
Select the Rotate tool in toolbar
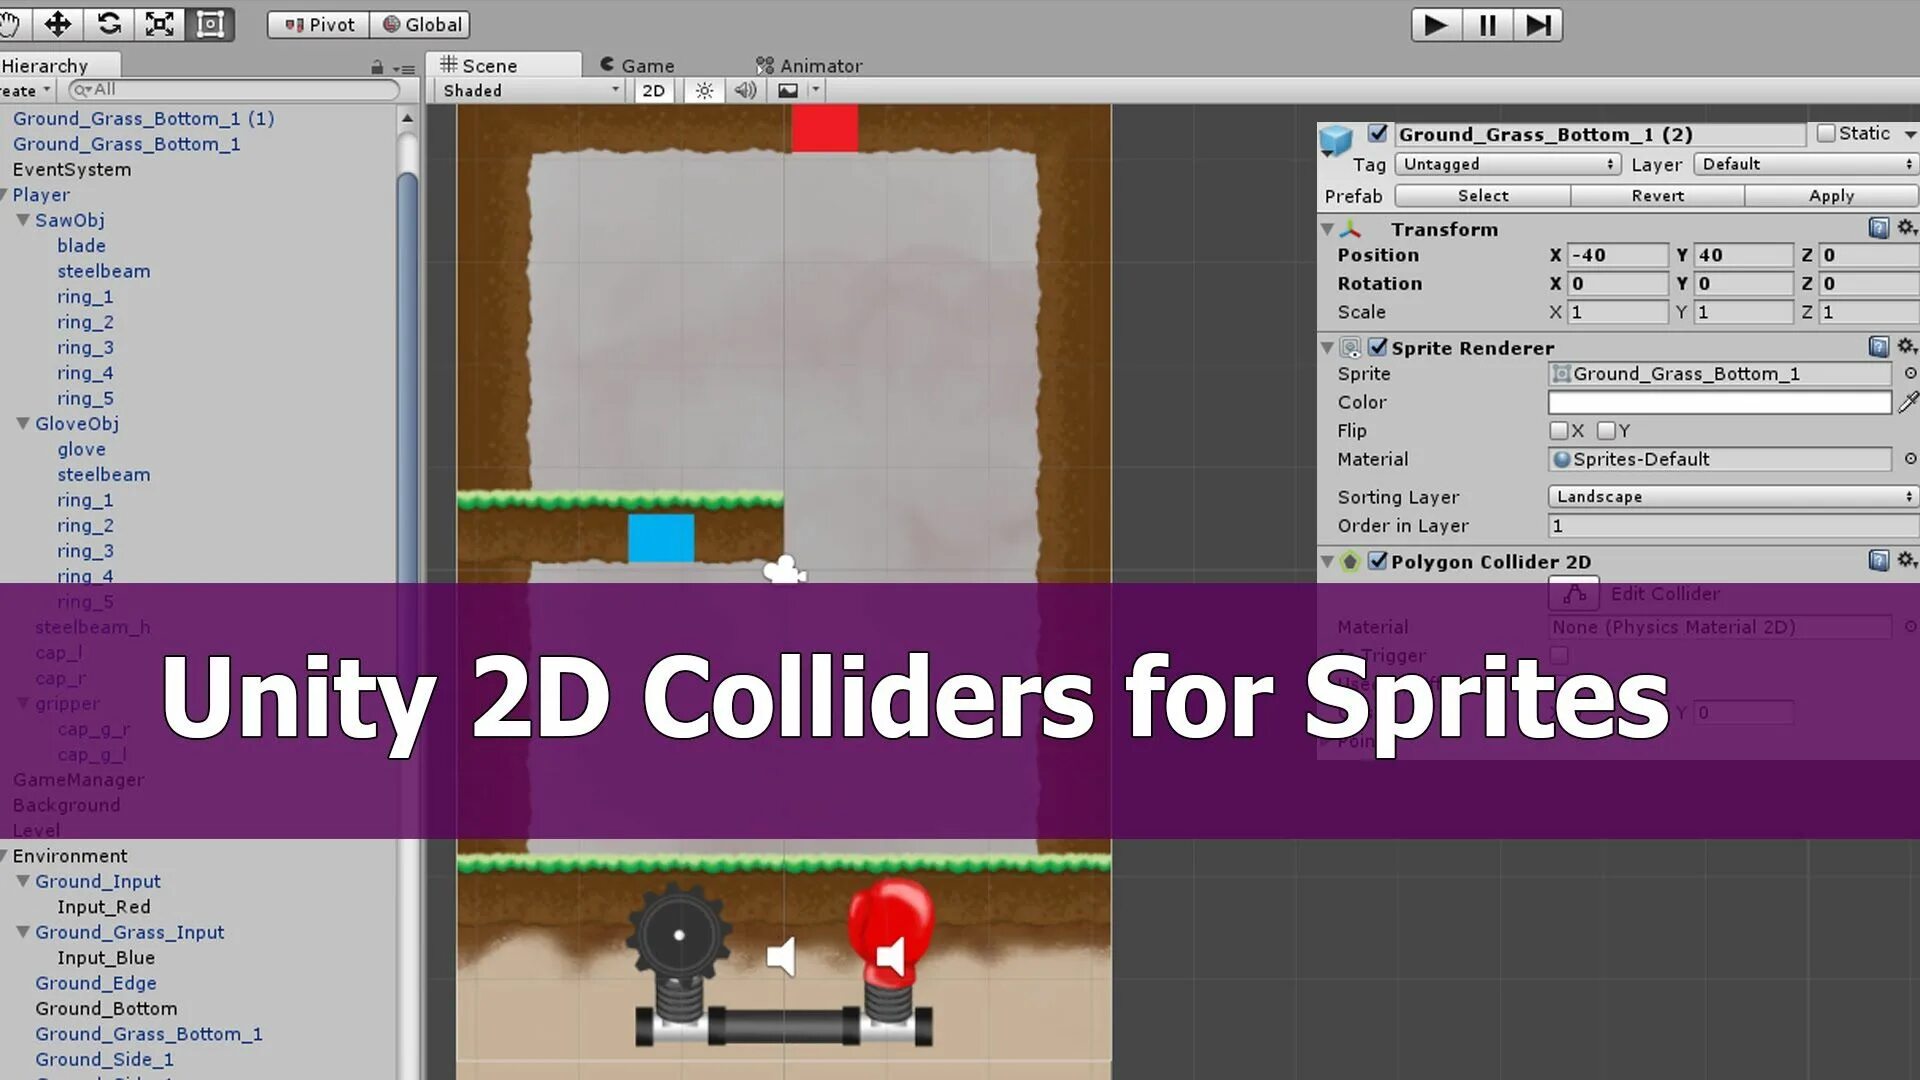[109, 24]
